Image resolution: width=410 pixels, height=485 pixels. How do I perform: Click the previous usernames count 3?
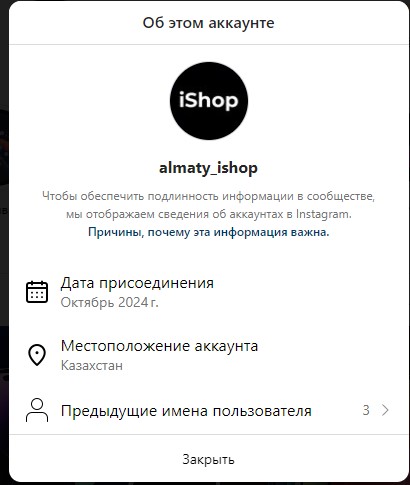click(x=366, y=410)
